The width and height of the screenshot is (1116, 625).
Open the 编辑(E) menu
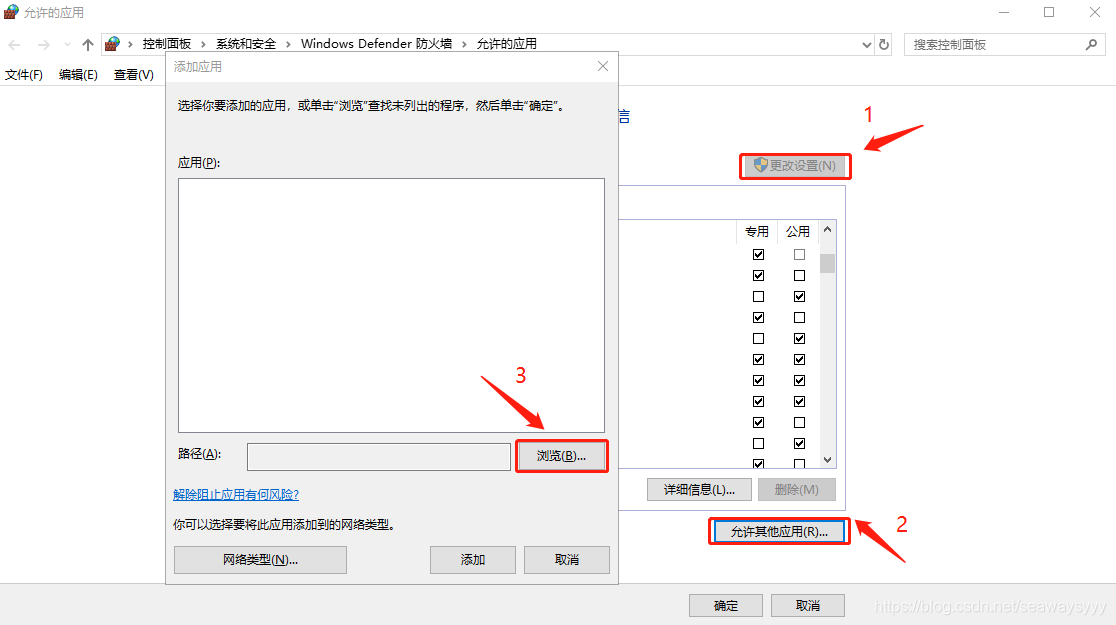[x=78, y=75]
